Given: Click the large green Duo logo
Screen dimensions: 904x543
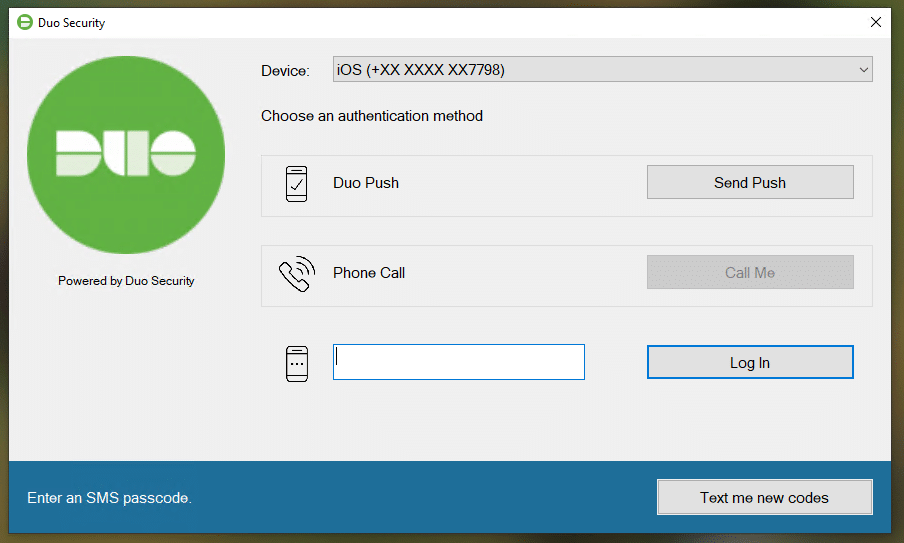Looking at the screenshot, I should coord(126,154).
